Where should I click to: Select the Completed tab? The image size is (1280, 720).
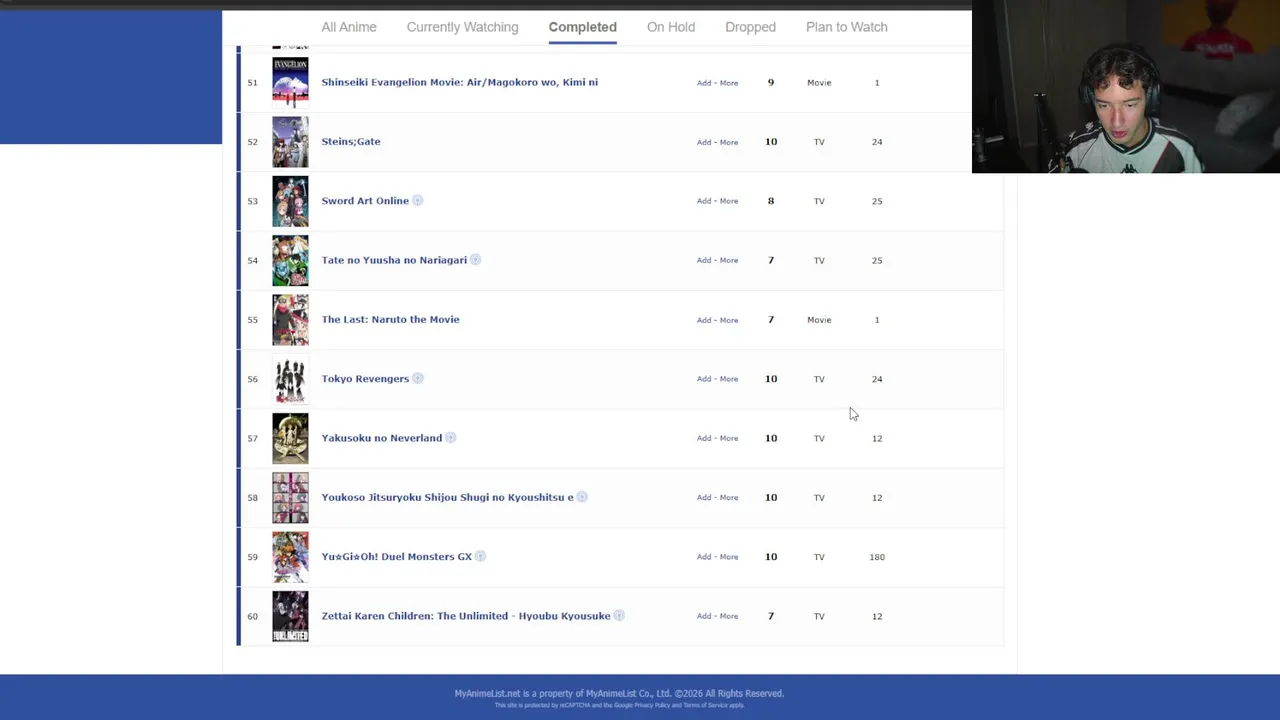tap(582, 27)
